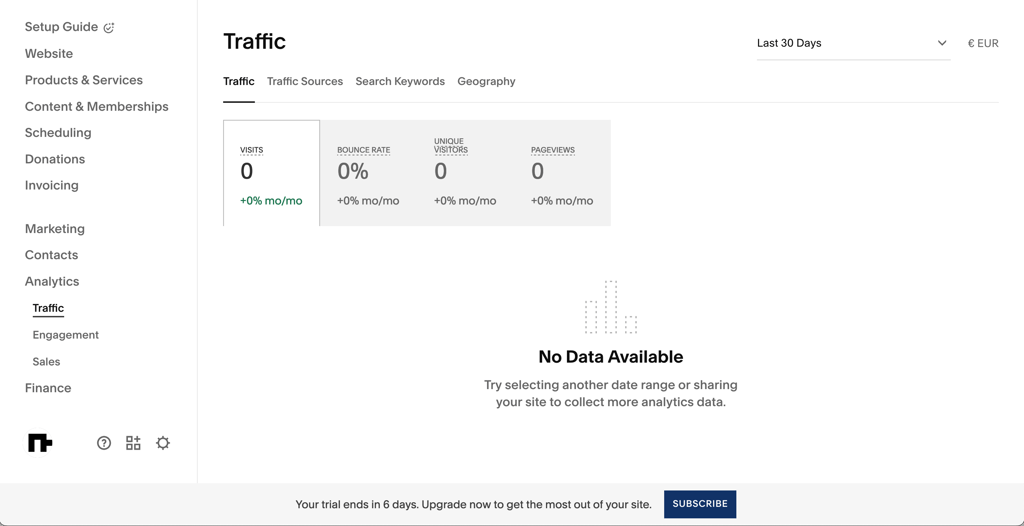1024x526 pixels.
Task: Open Donations in the sidebar
Action: tap(55, 159)
